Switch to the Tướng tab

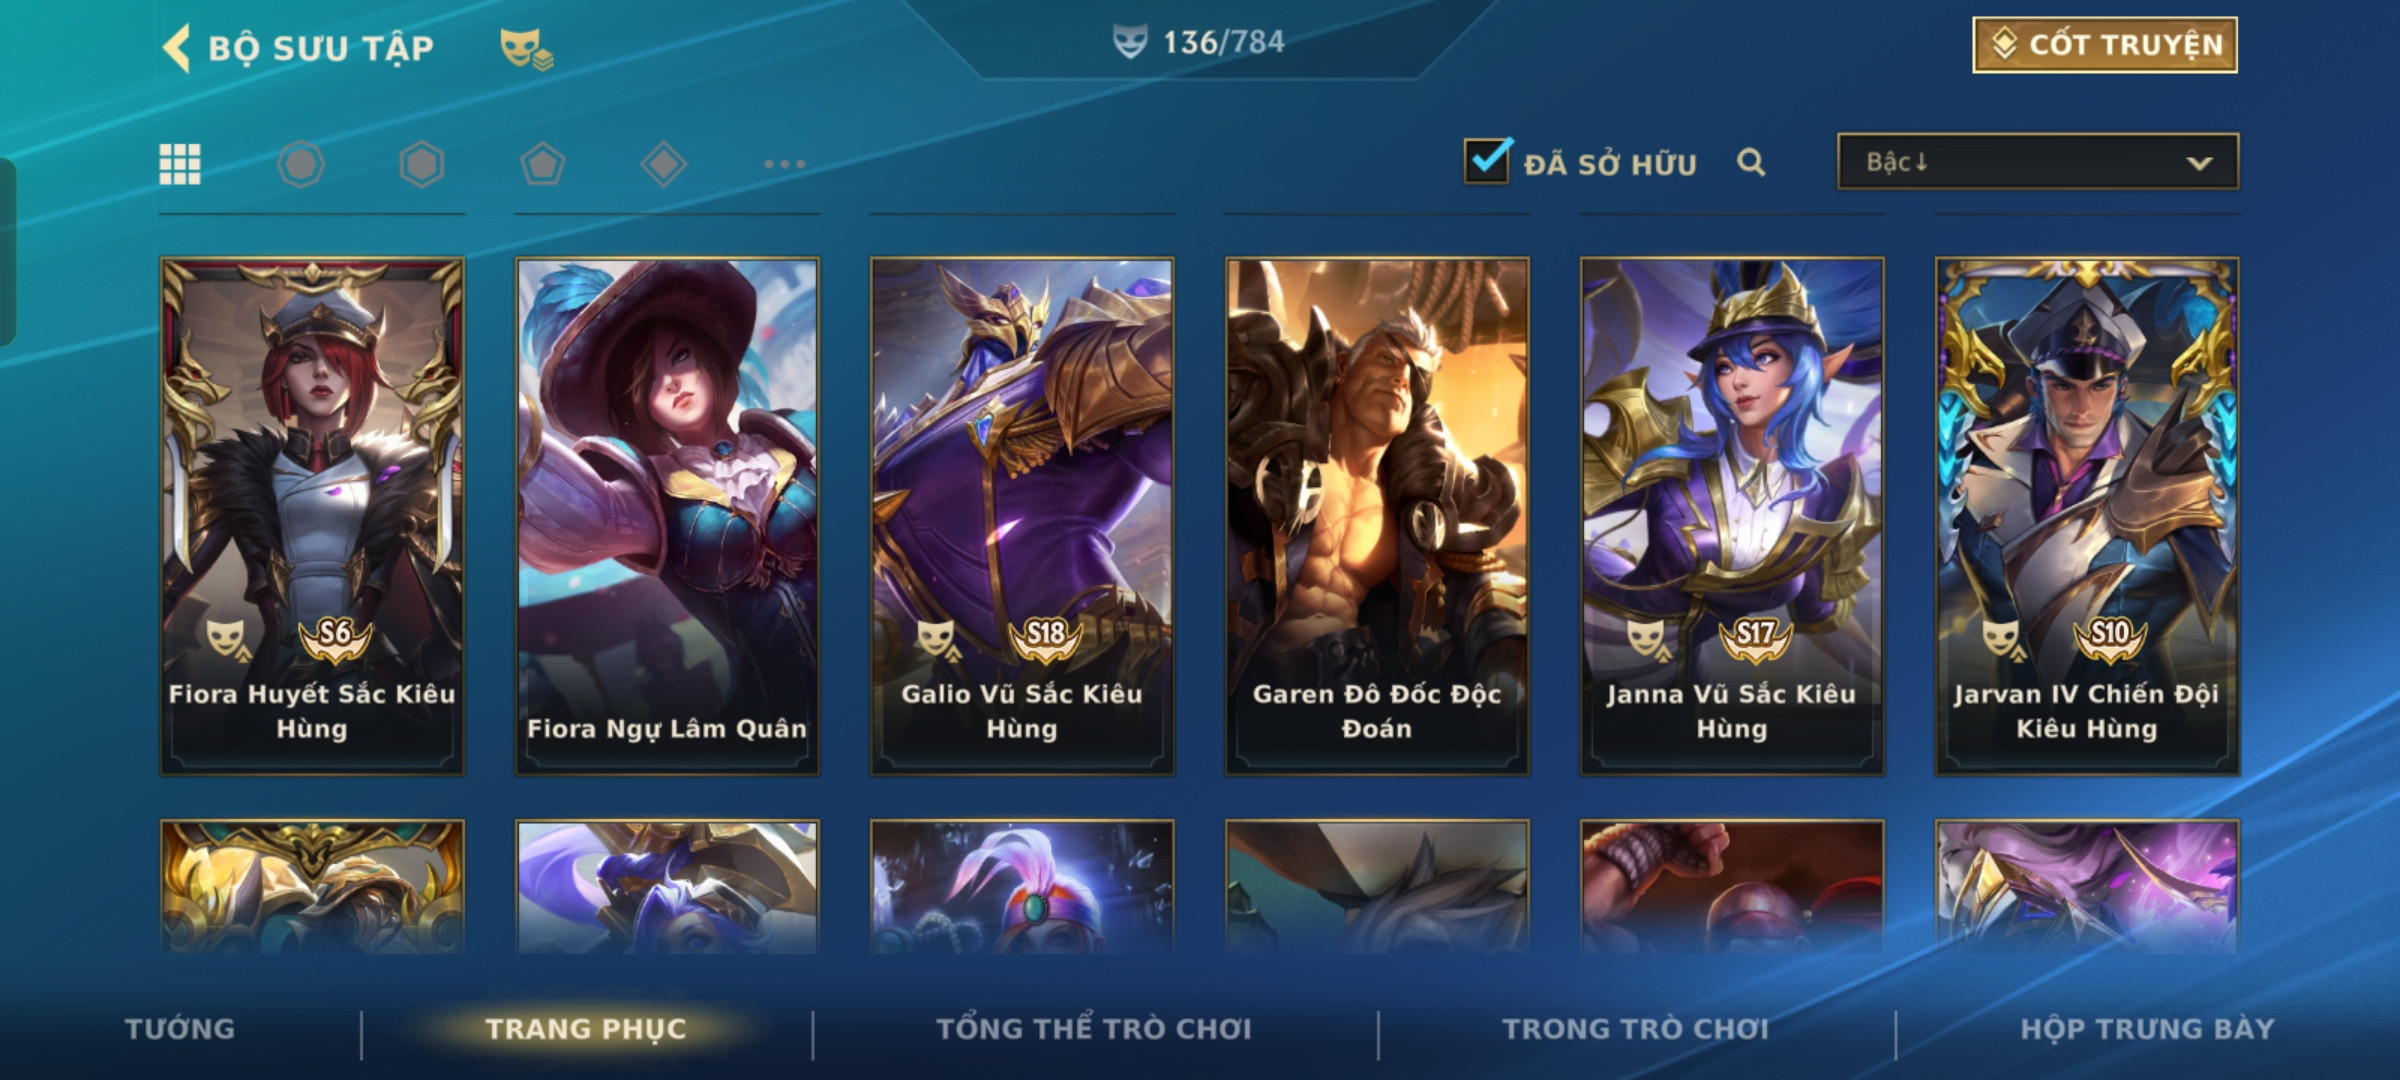[180, 1029]
